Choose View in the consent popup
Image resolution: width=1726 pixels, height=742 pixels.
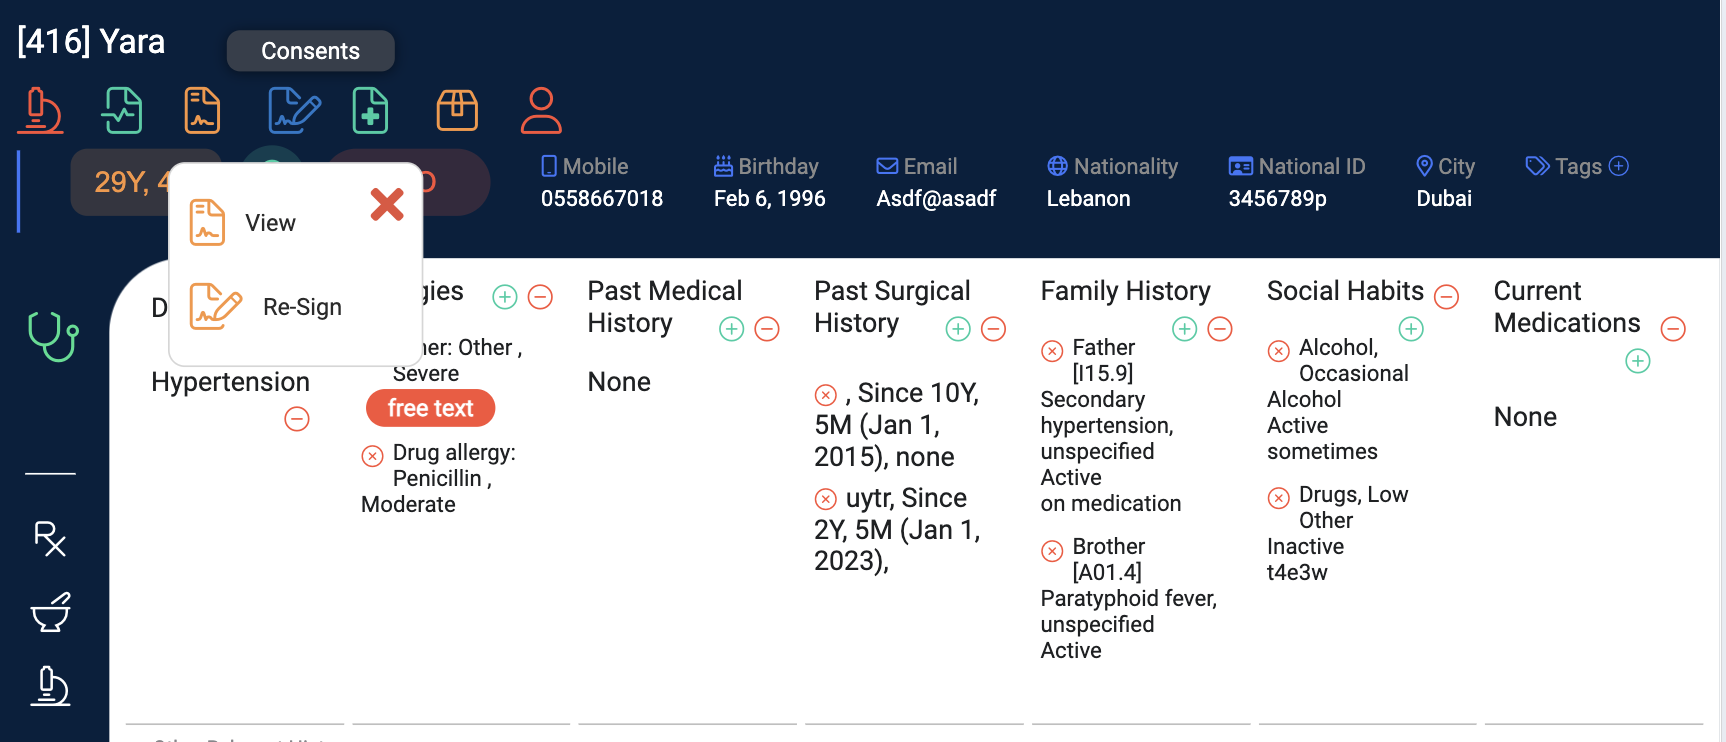tap(270, 223)
